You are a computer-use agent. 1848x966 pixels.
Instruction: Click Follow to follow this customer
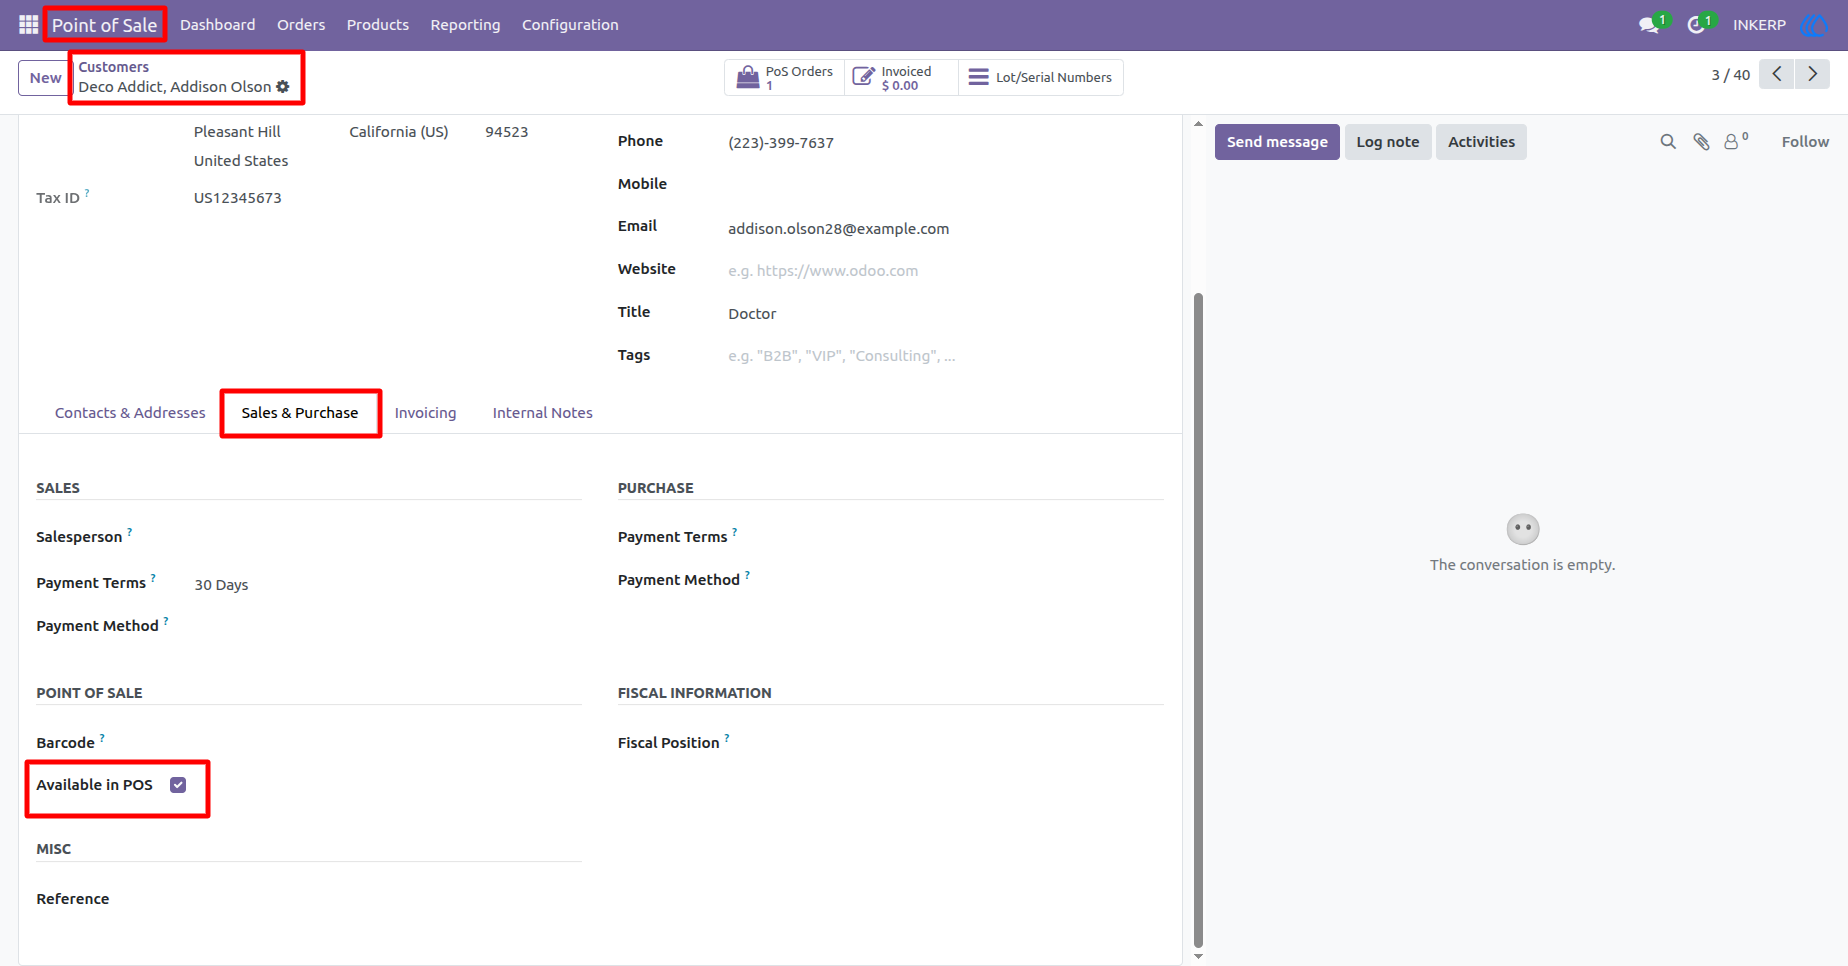click(1805, 142)
